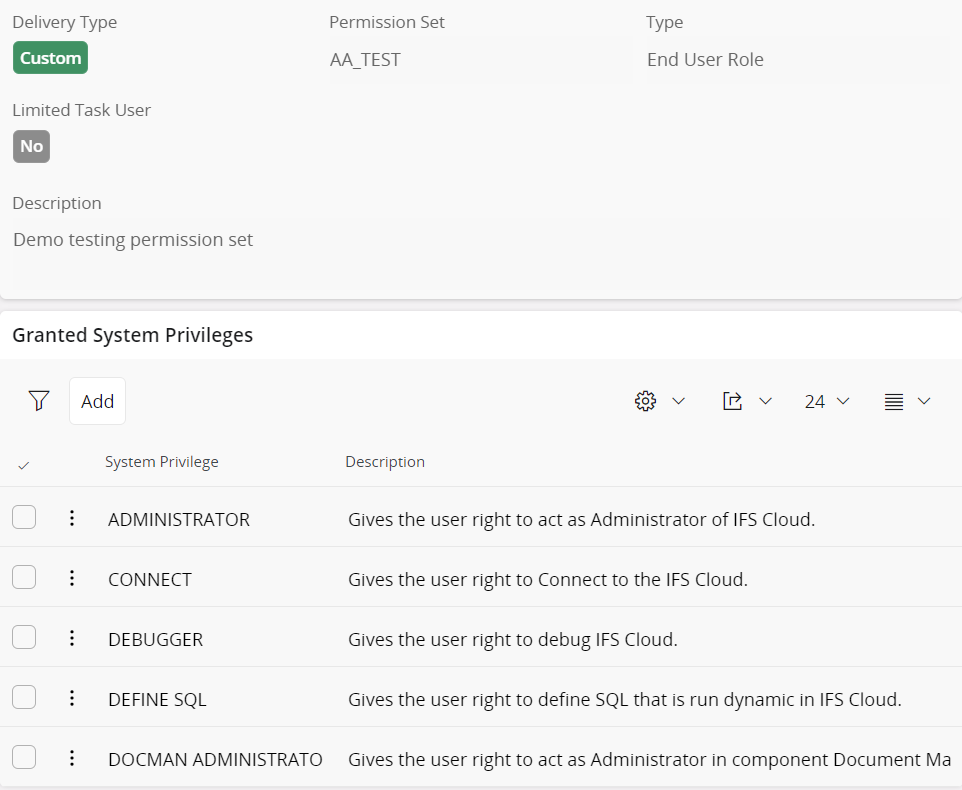Image resolution: width=962 pixels, height=790 pixels.
Task: Click the list density lines icon
Action: (894, 401)
